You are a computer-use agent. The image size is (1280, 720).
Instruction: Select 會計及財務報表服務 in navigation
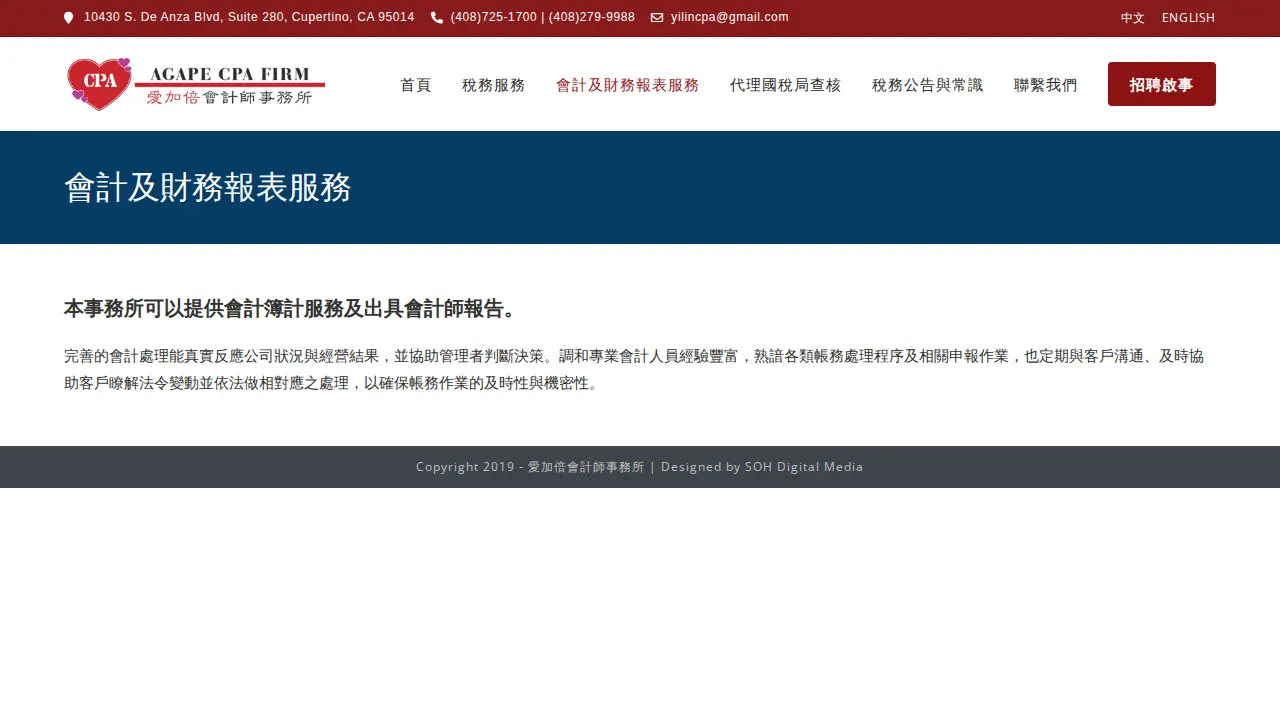coord(628,85)
